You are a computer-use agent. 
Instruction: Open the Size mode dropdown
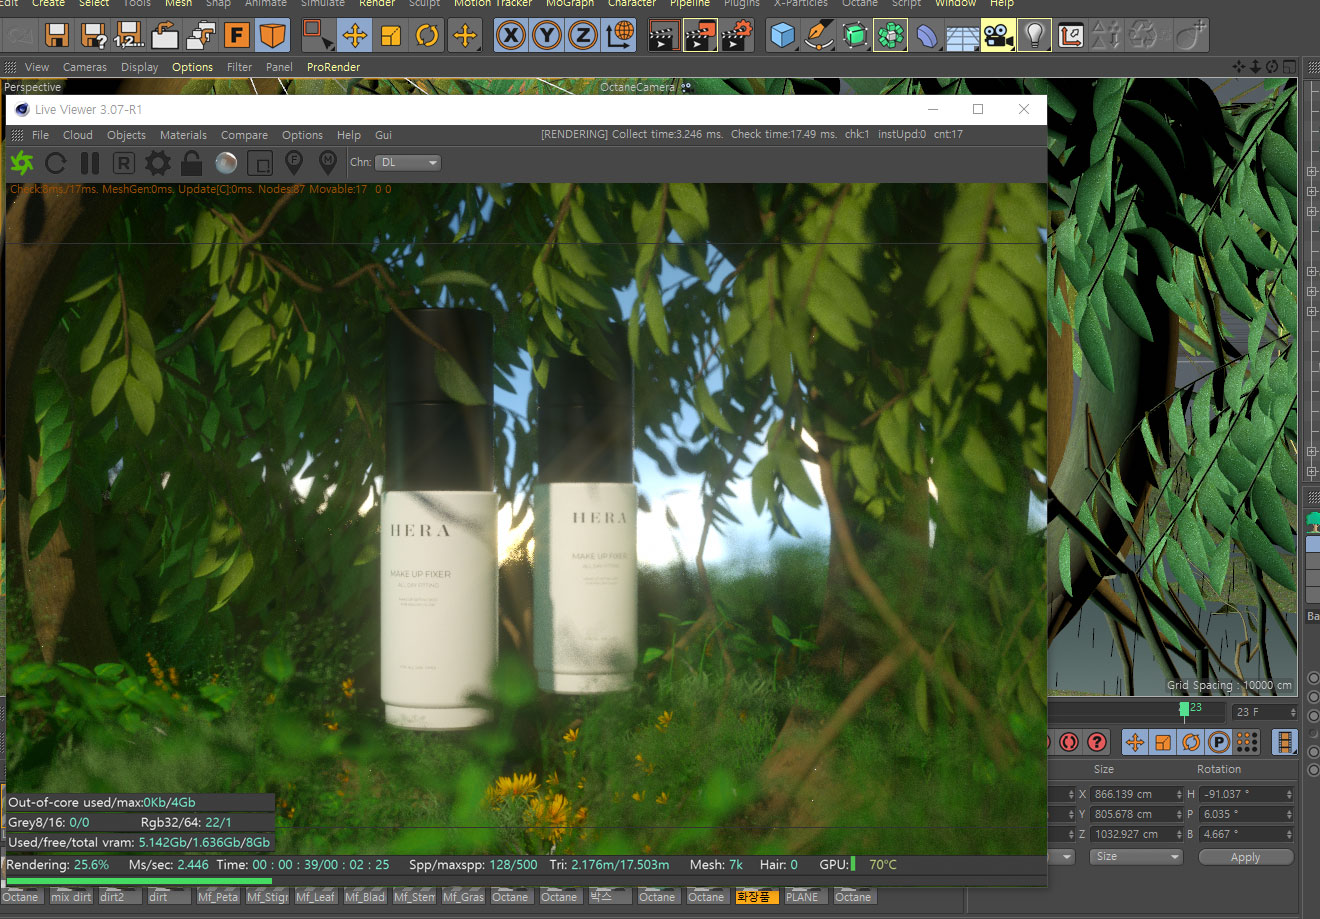[x=1137, y=857]
